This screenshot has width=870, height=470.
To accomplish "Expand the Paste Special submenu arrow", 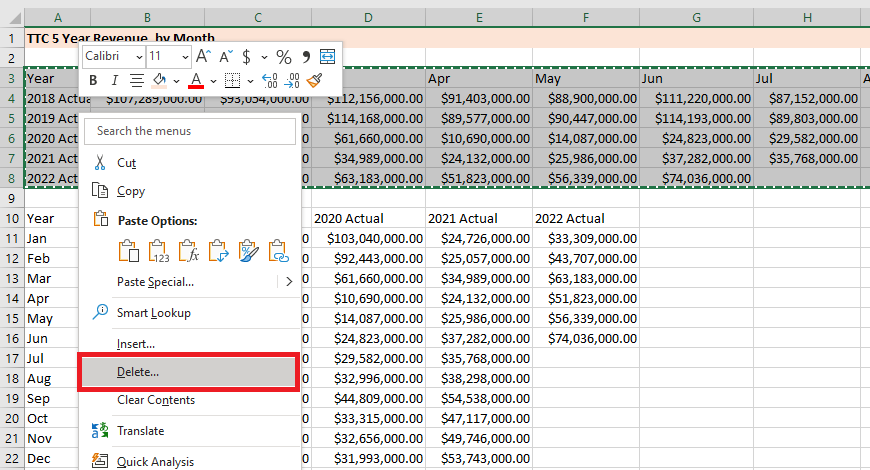I will 289,282.
